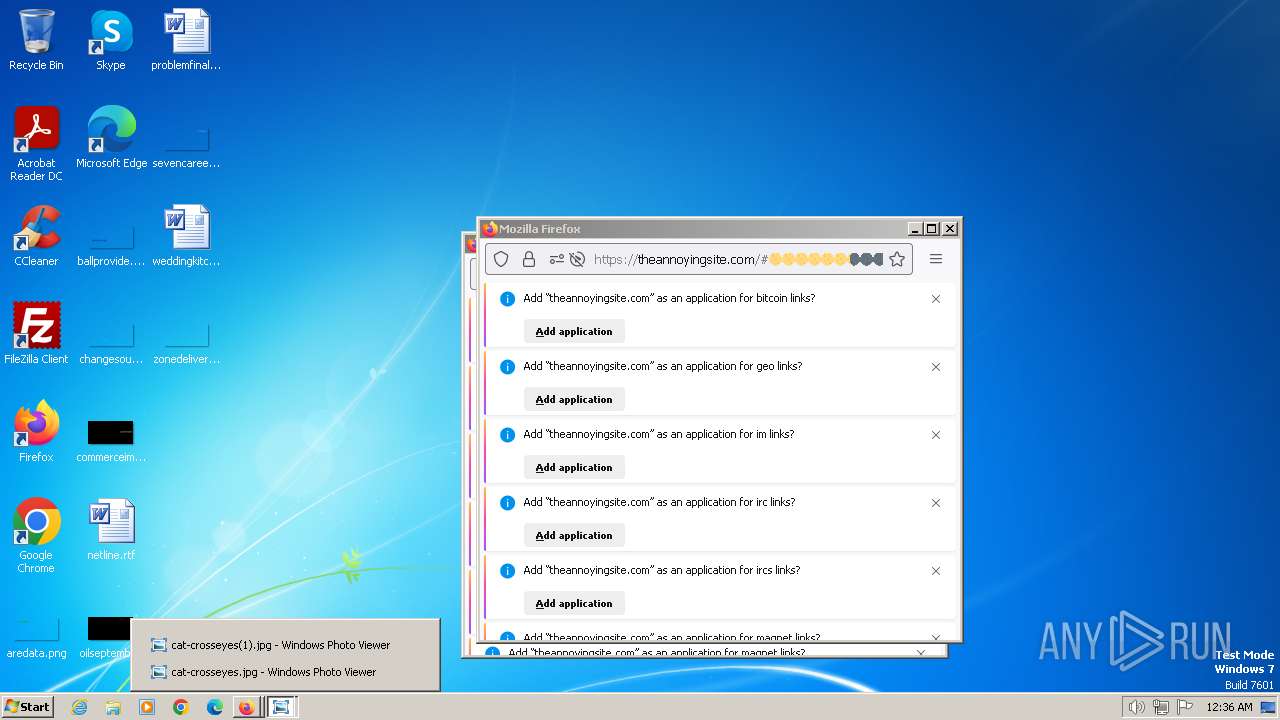Open Skype desktop shortcut
This screenshot has height=720, width=1280.
[111, 40]
